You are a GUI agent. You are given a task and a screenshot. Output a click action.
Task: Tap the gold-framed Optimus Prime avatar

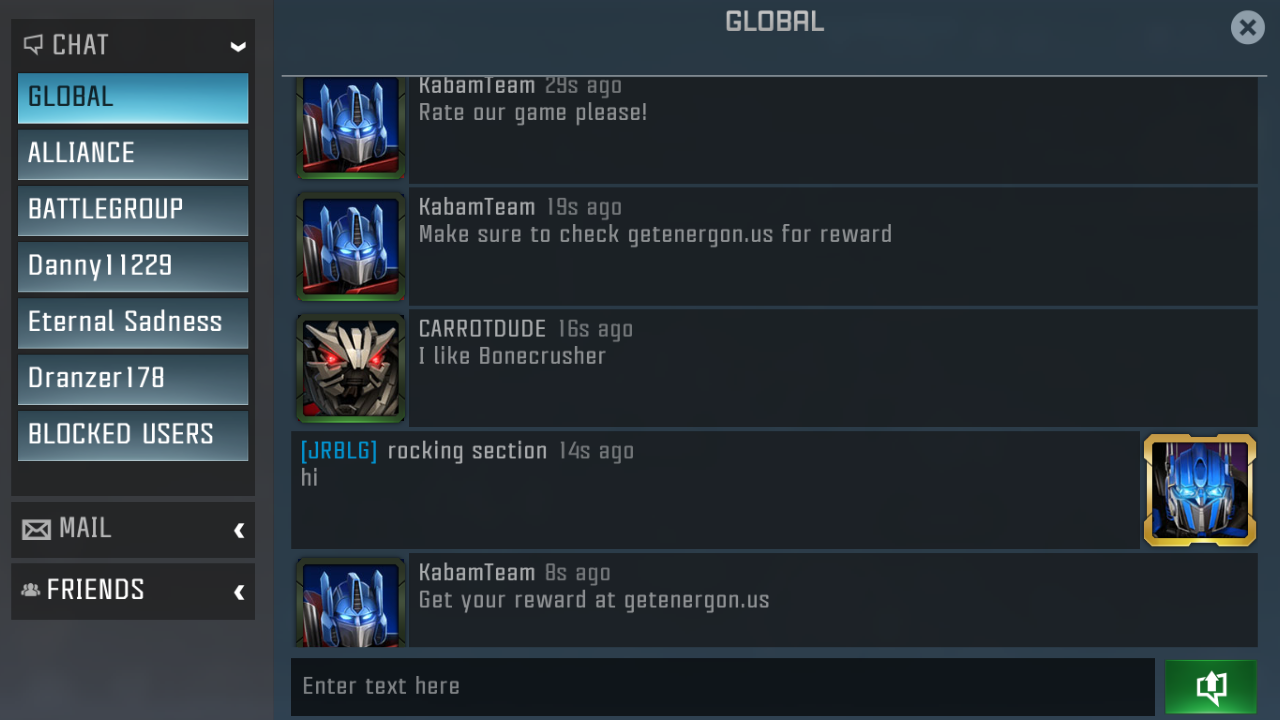point(1200,490)
